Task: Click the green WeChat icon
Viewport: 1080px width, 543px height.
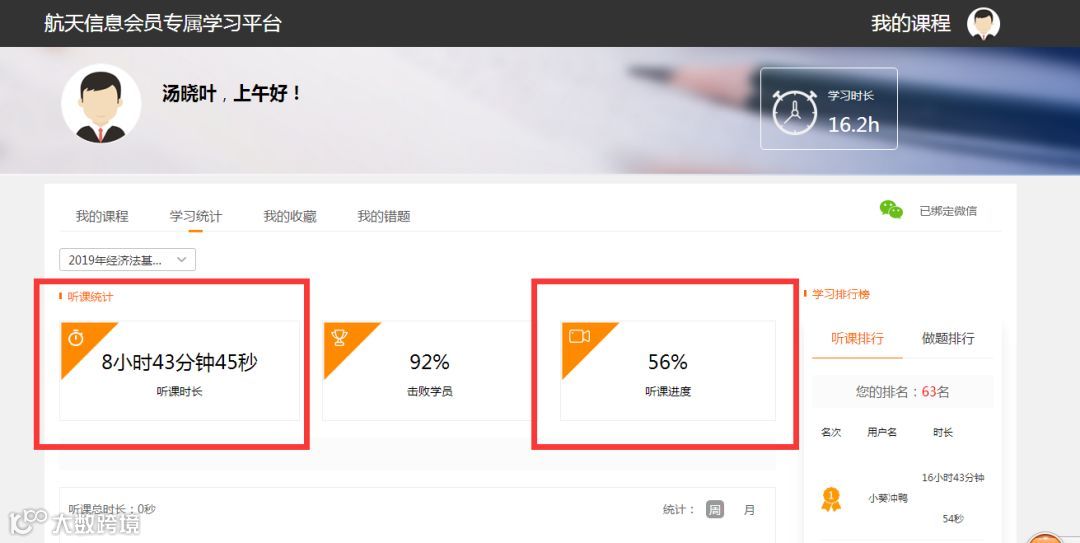Action: pyautogui.click(x=891, y=209)
